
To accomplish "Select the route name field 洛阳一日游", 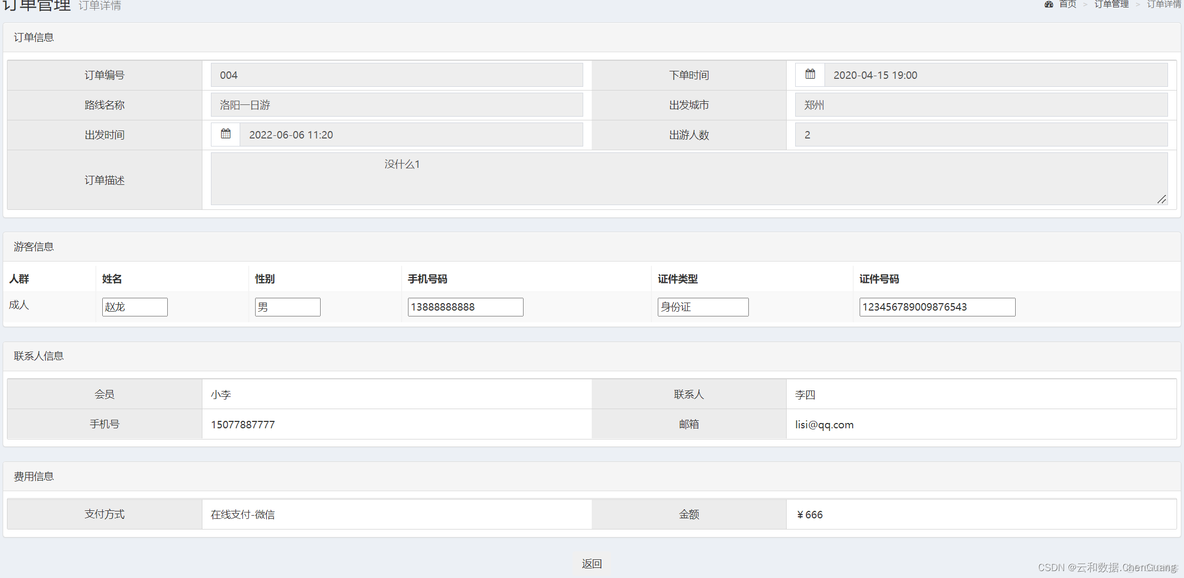I will [x=395, y=104].
